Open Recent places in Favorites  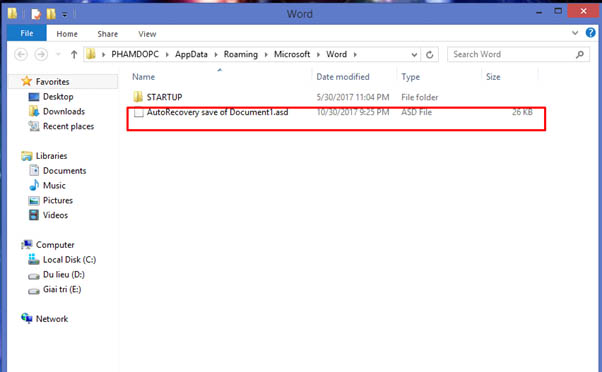[68, 126]
